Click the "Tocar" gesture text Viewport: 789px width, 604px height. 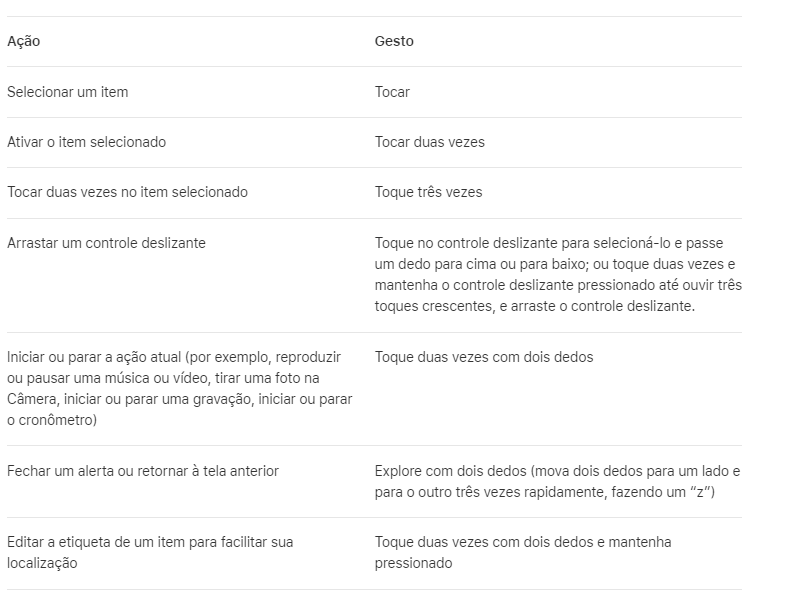[392, 92]
